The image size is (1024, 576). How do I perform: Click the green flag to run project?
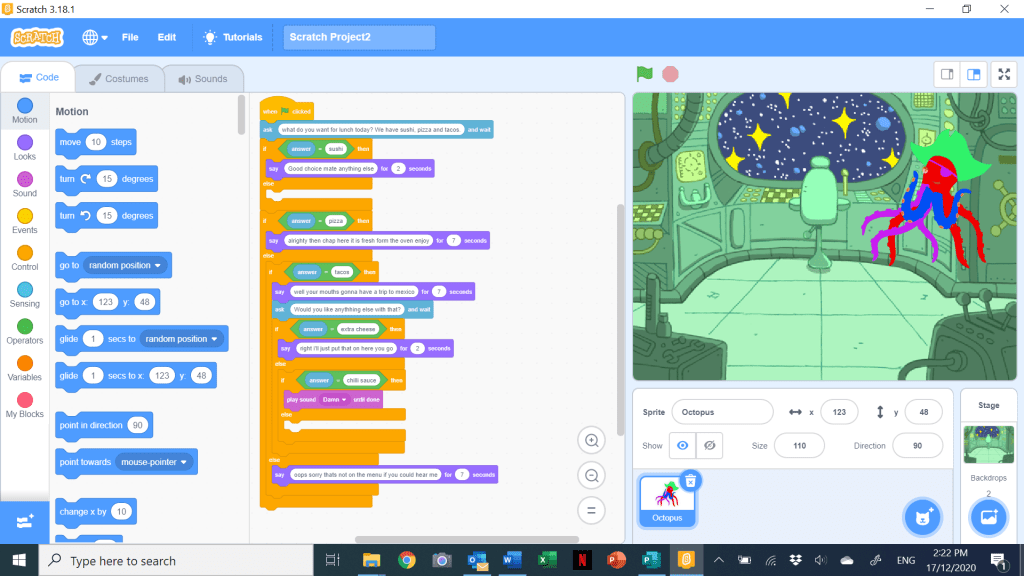(645, 74)
